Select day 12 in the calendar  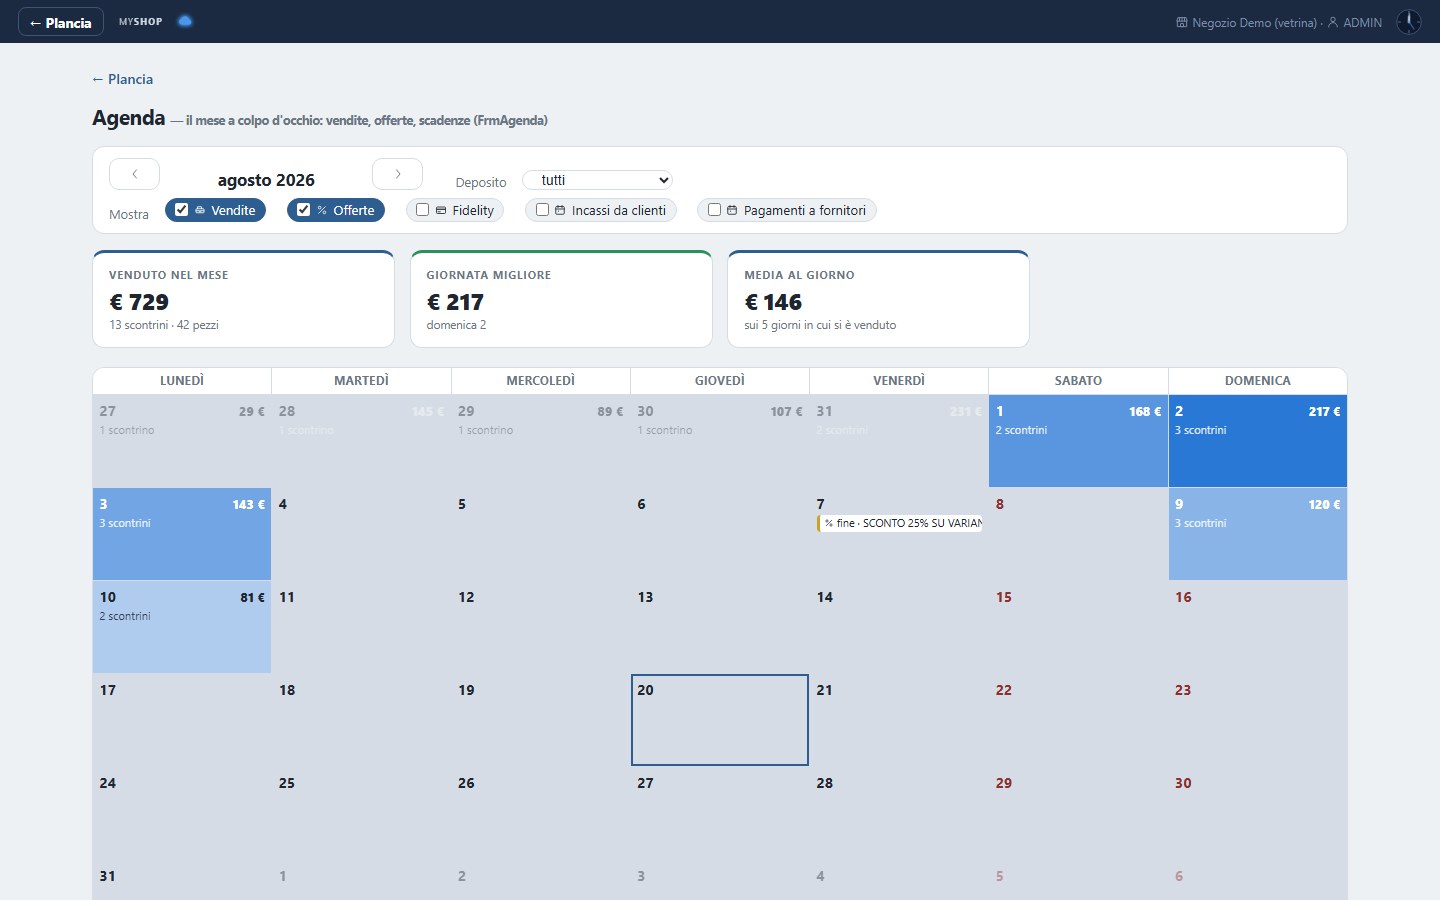(541, 627)
